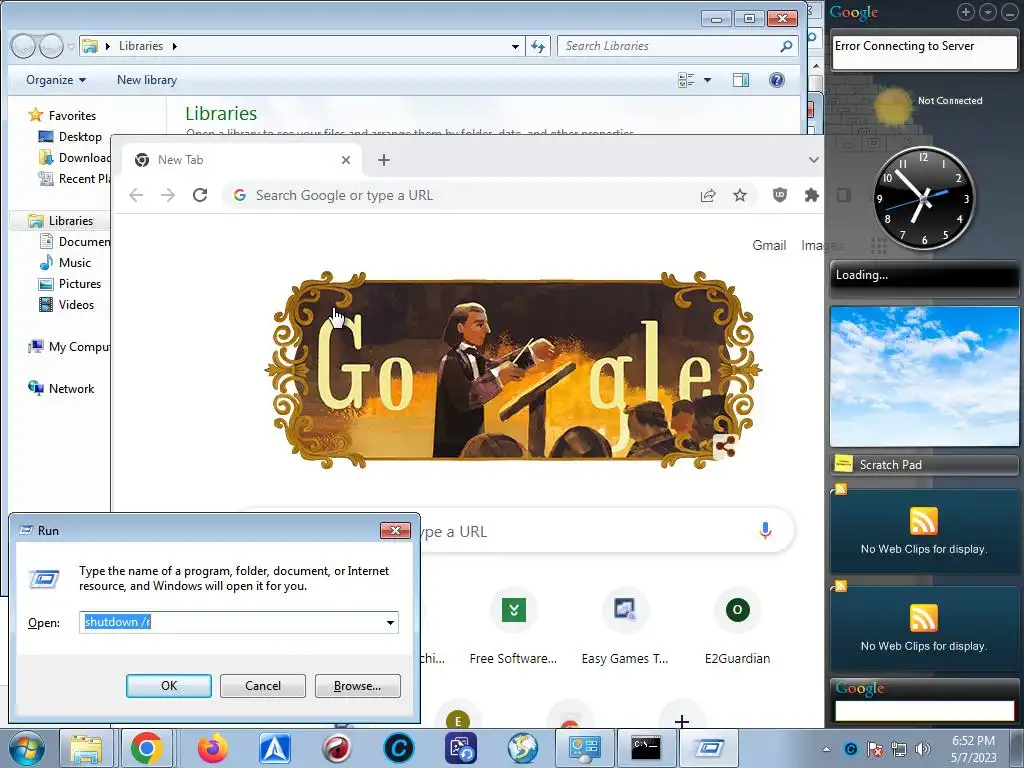Viewport: 1024px width, 768px height.
Task: Open the Organize menu in Libraries window
Action: point(56,80)
